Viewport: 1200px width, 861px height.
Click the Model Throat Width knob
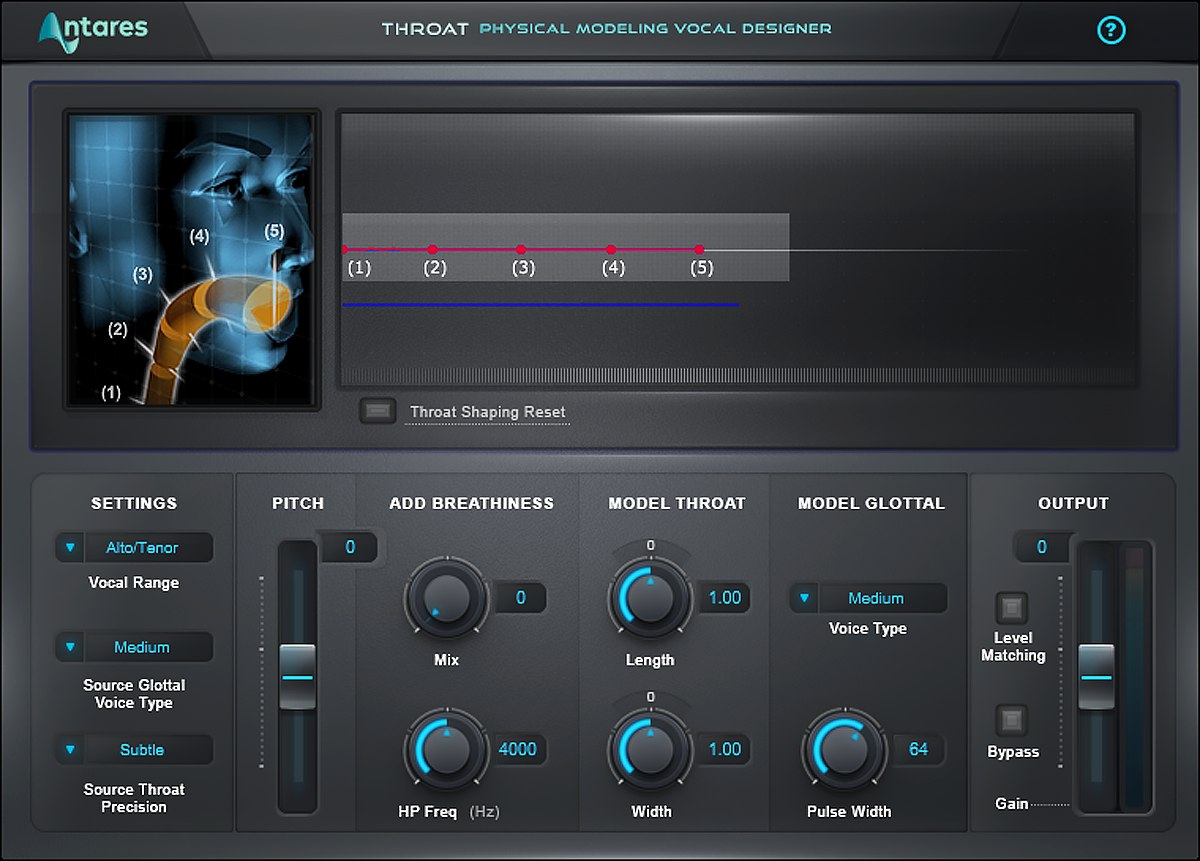tap(650, 750)
